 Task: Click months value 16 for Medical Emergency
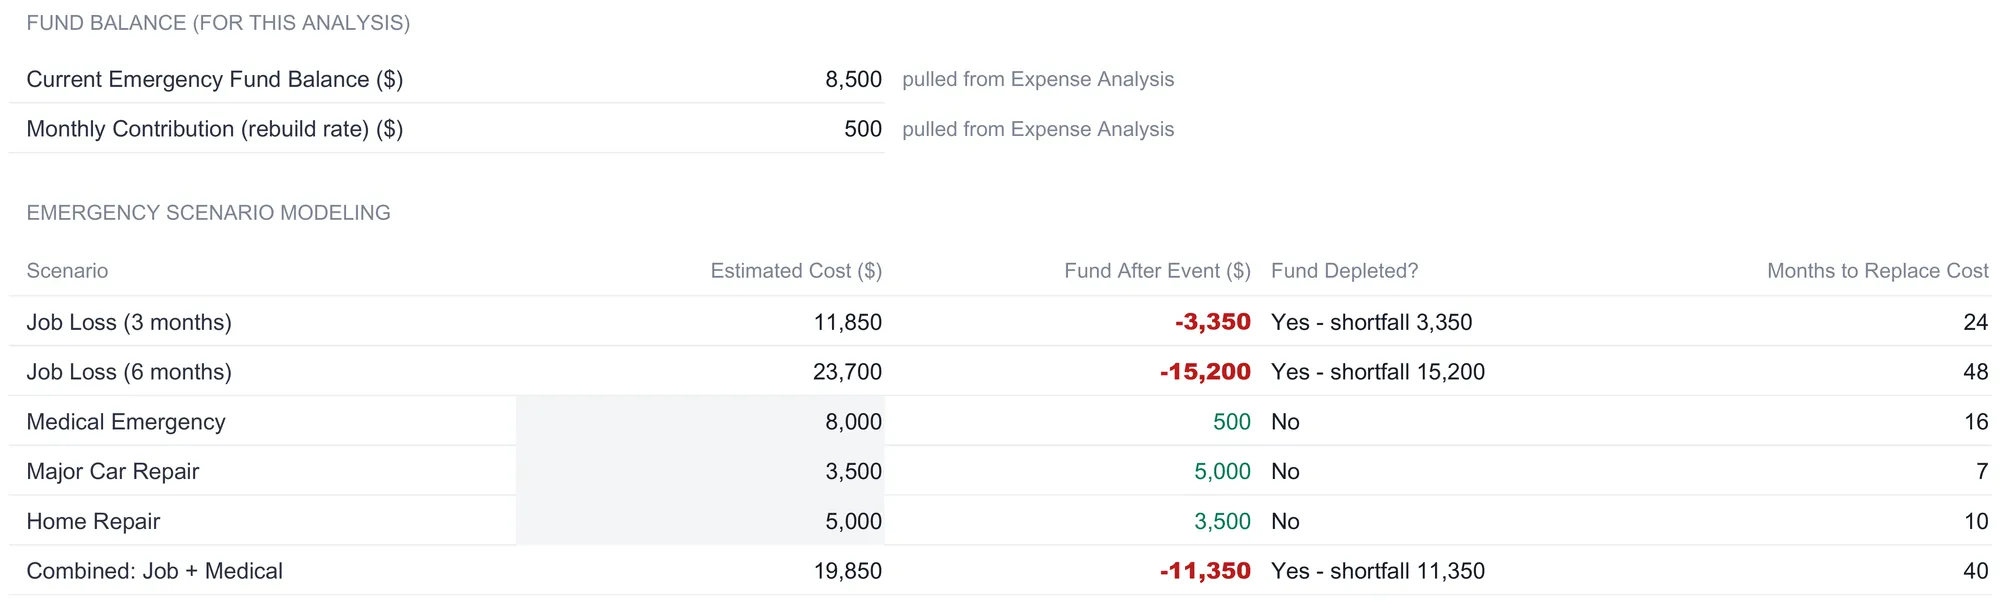(1976, 422)
